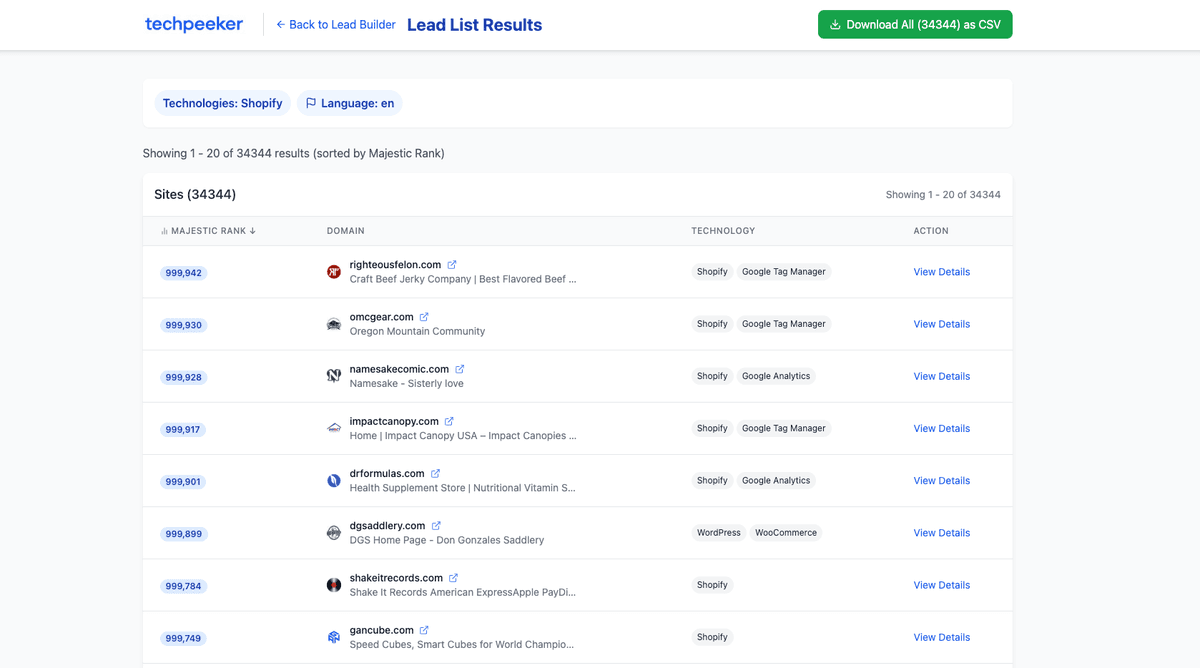The image size is (1200, 668).
Task: Open righteousfelon.com via its external-link icon
Action: [451, 264]
